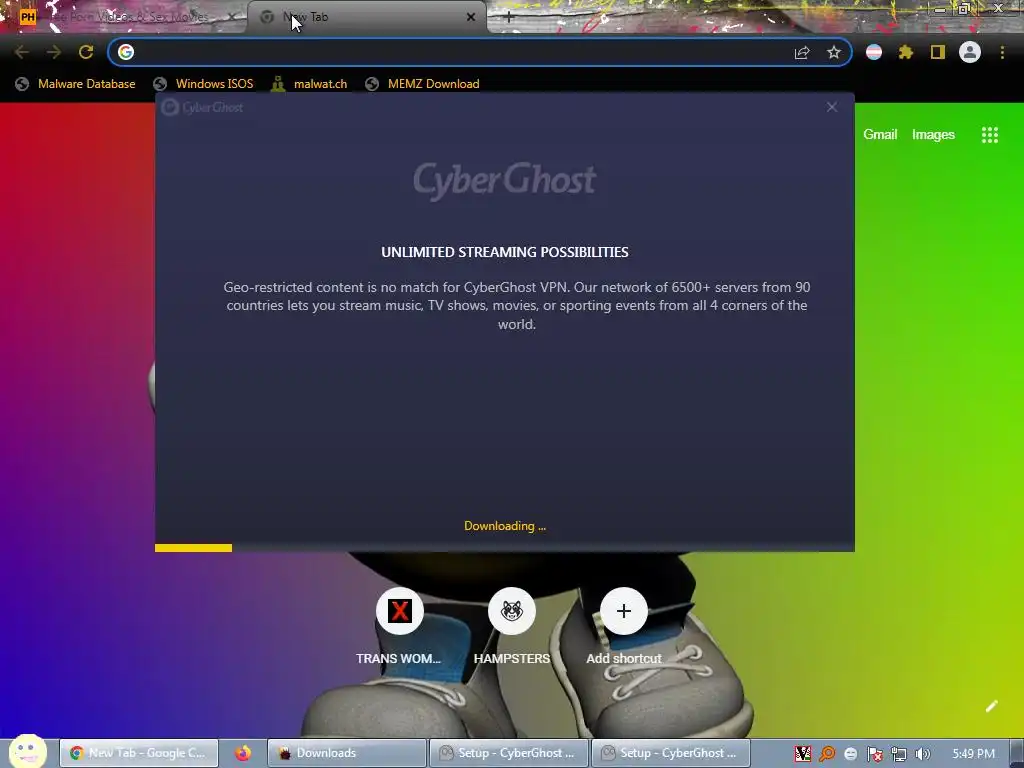Toggle the Chrome side panel
The width and height of the screenshot is (1024, 768).
coord(938,52)
